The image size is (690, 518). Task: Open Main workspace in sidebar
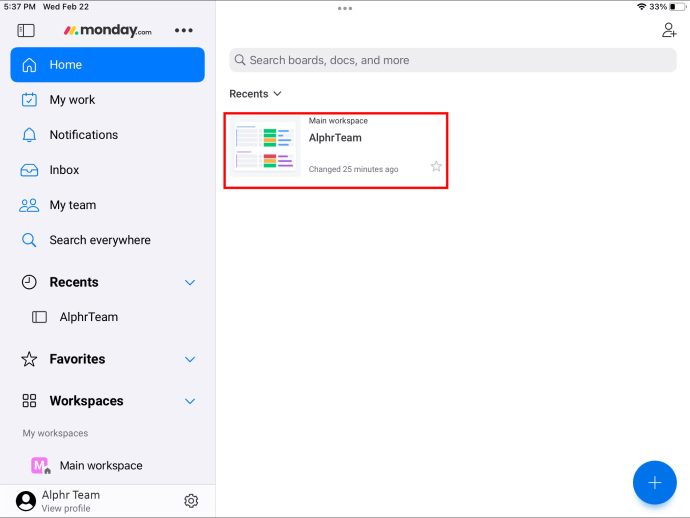pyautogui.click(x=107, y=466)
